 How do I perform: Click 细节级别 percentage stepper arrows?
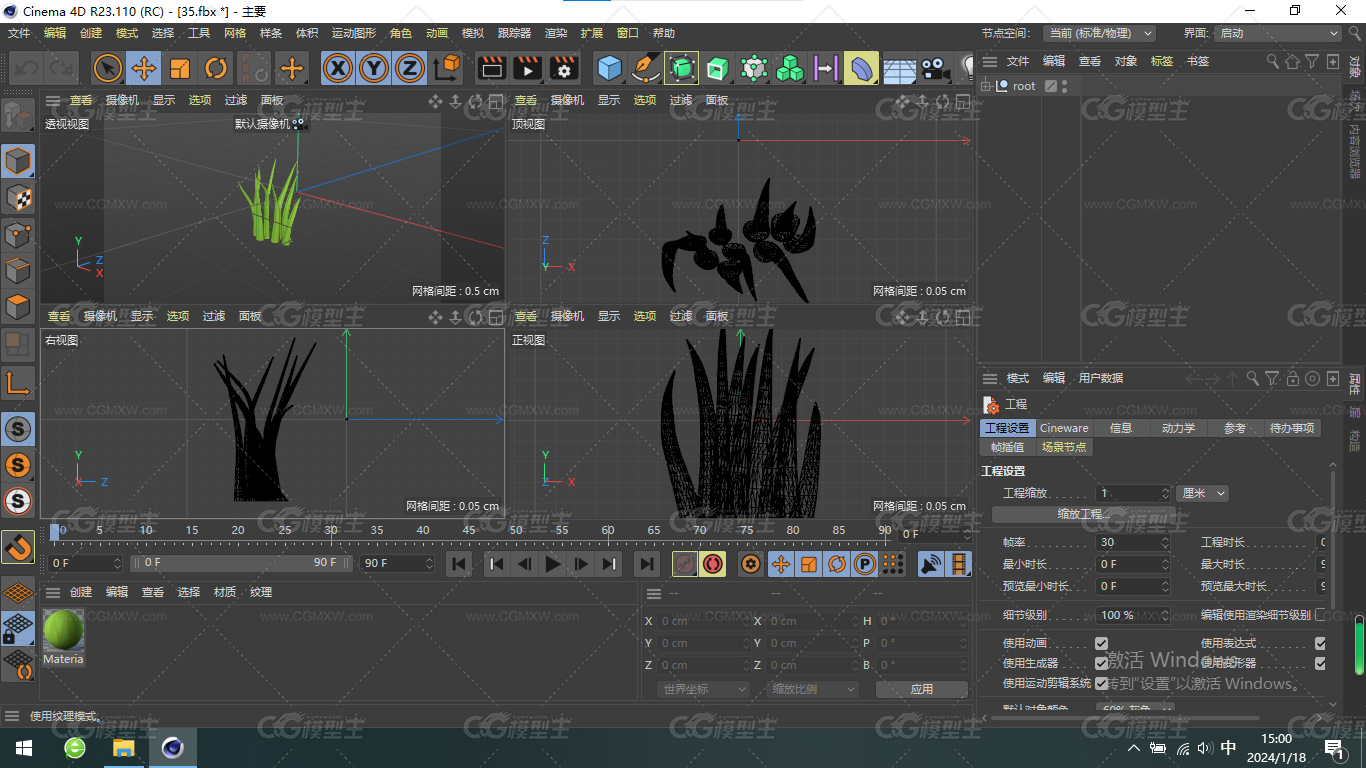click(1165, 615)
